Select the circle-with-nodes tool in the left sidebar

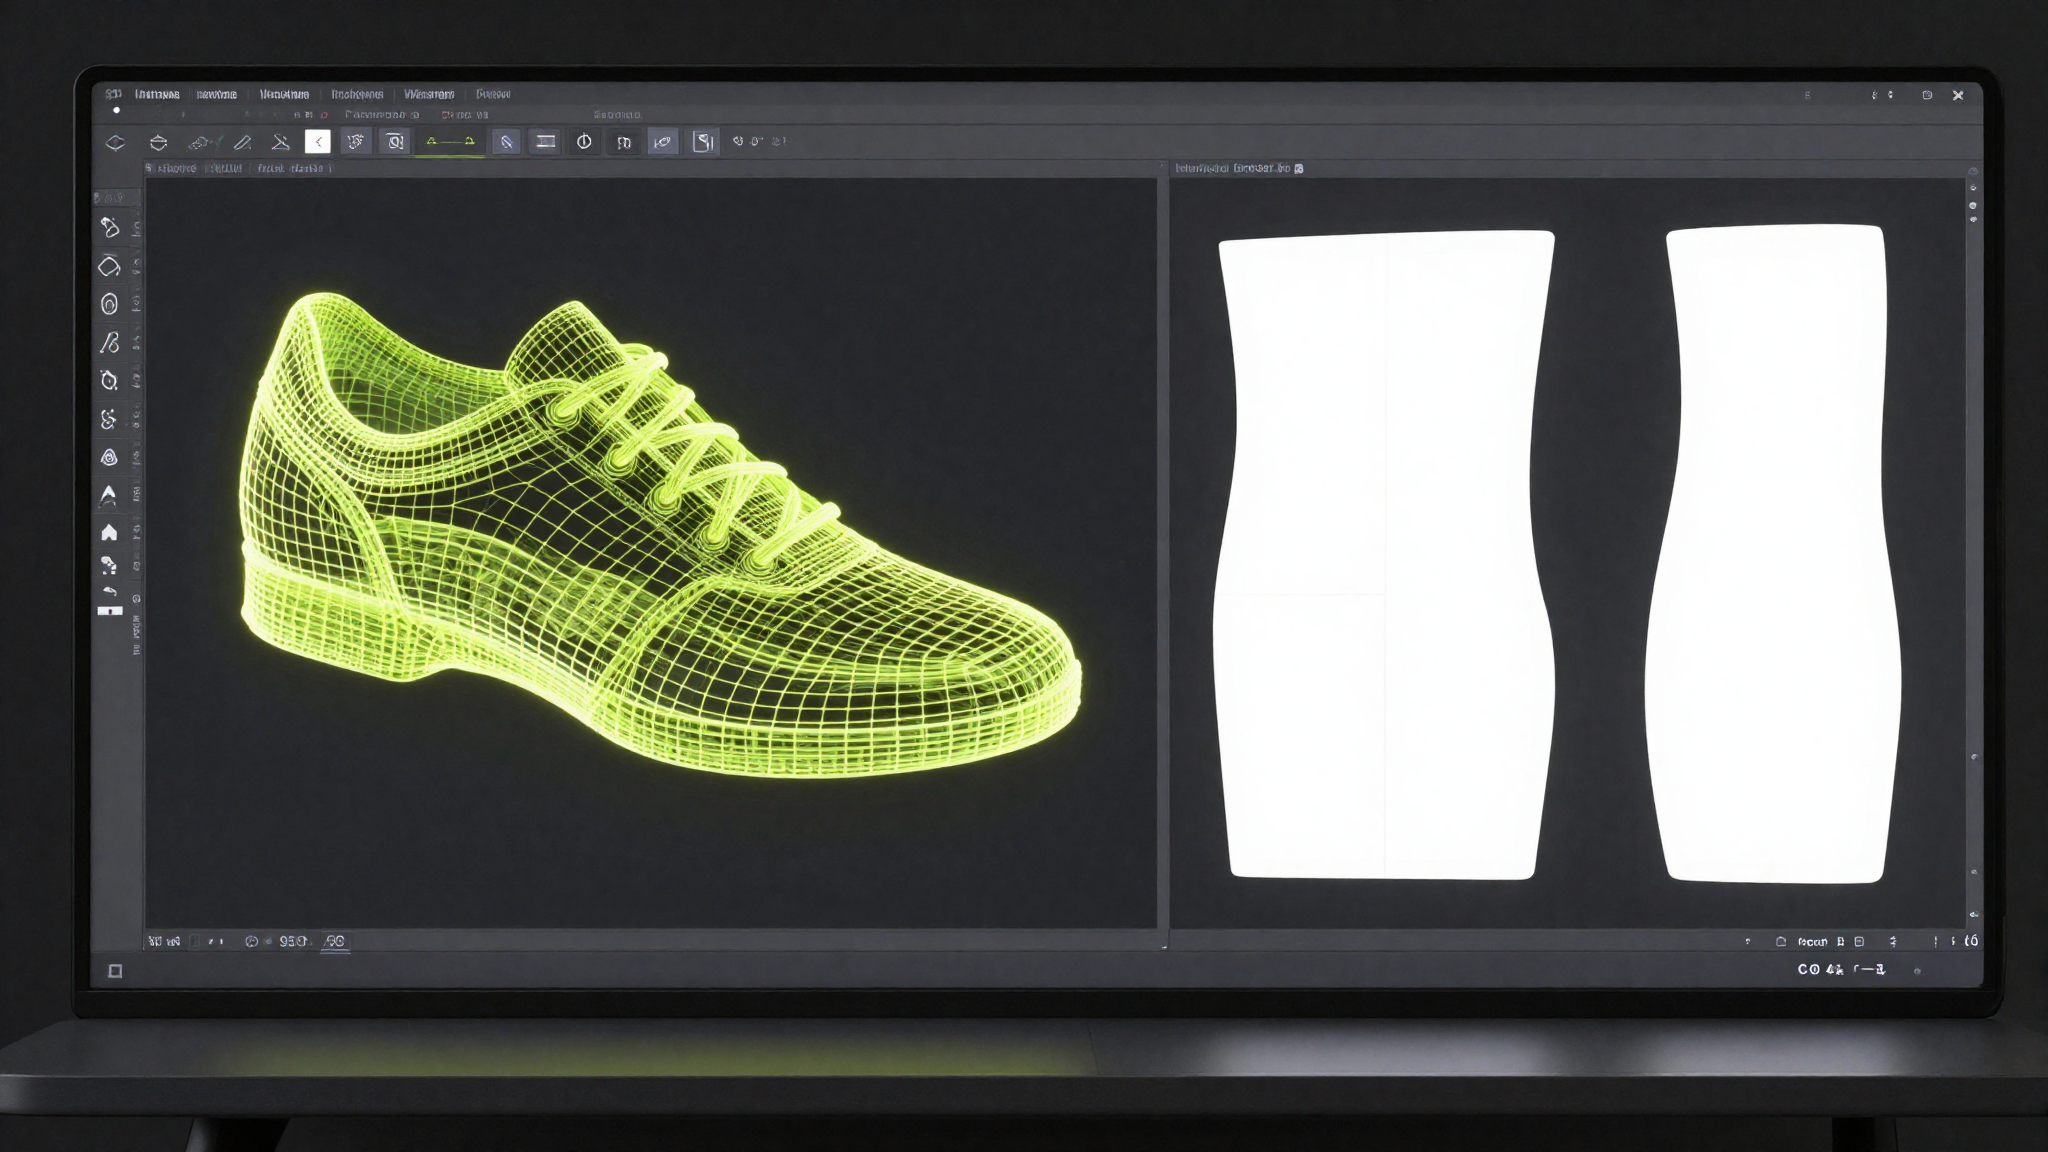point(110,380)
